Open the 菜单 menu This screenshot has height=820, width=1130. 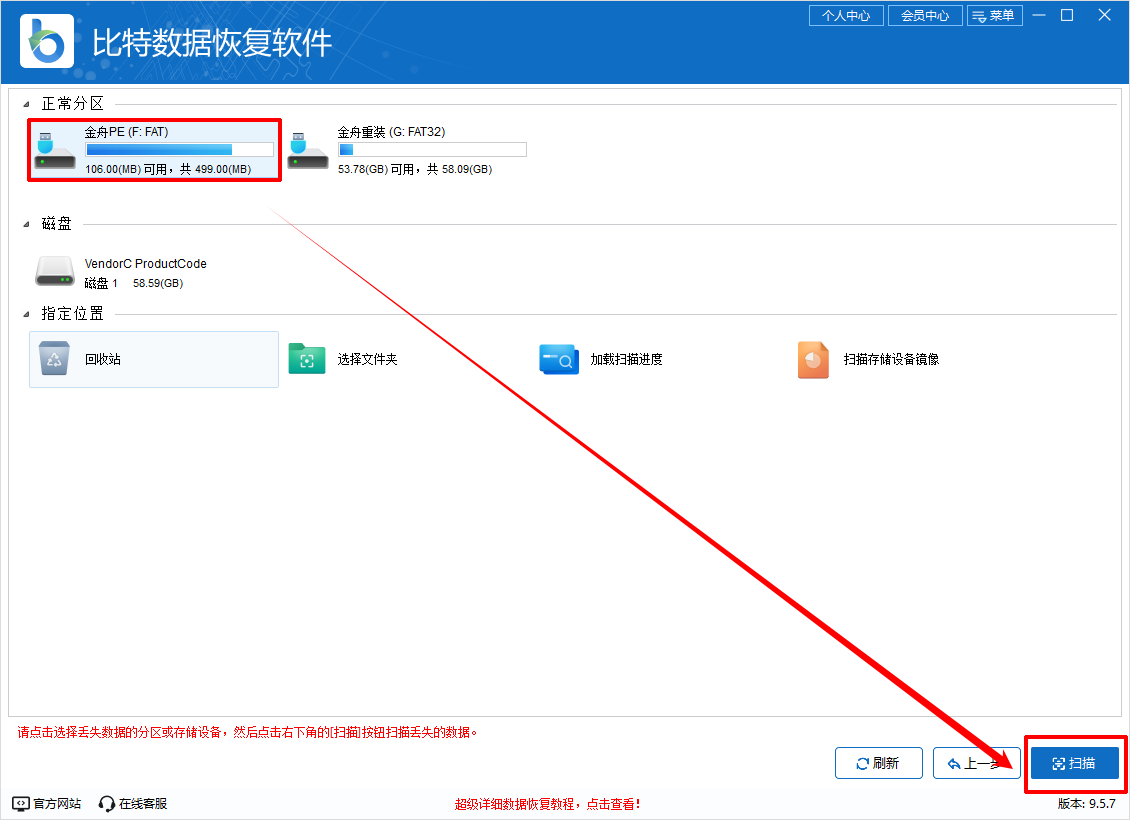point(995,15)
